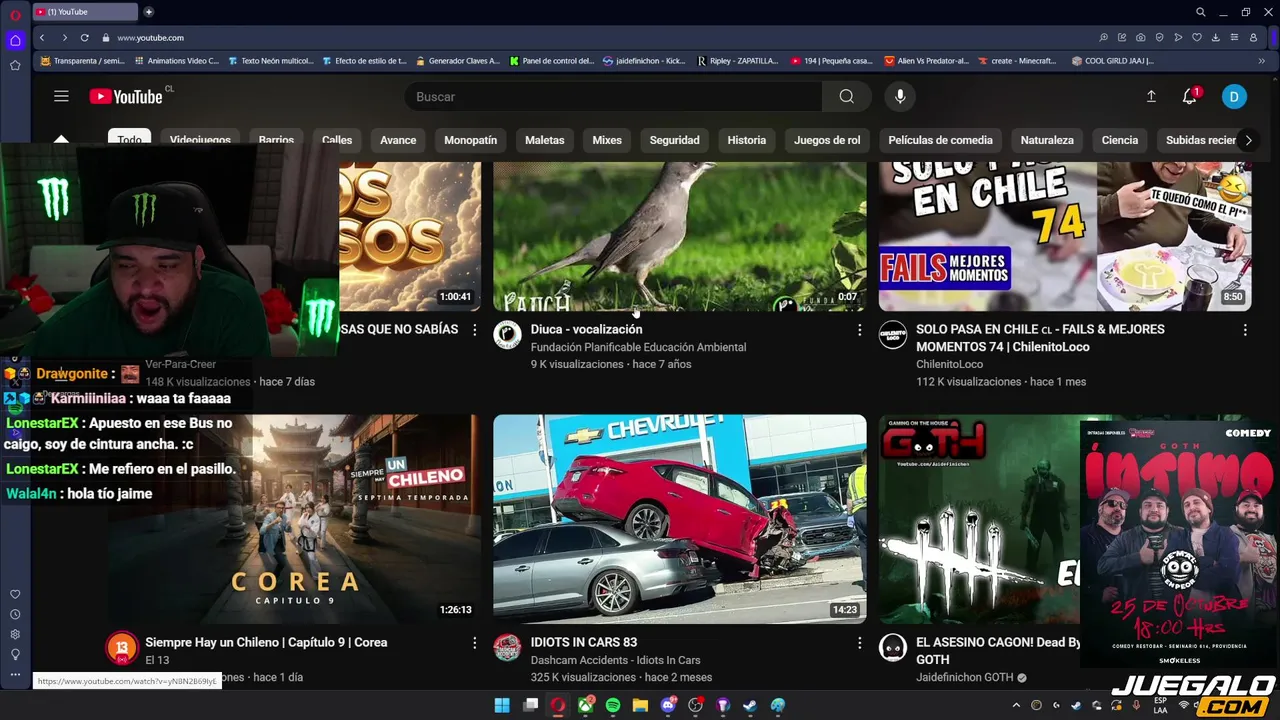Click the search magnifier button
Viewport: 1280px width, 720px height.
tap(847, 96)
